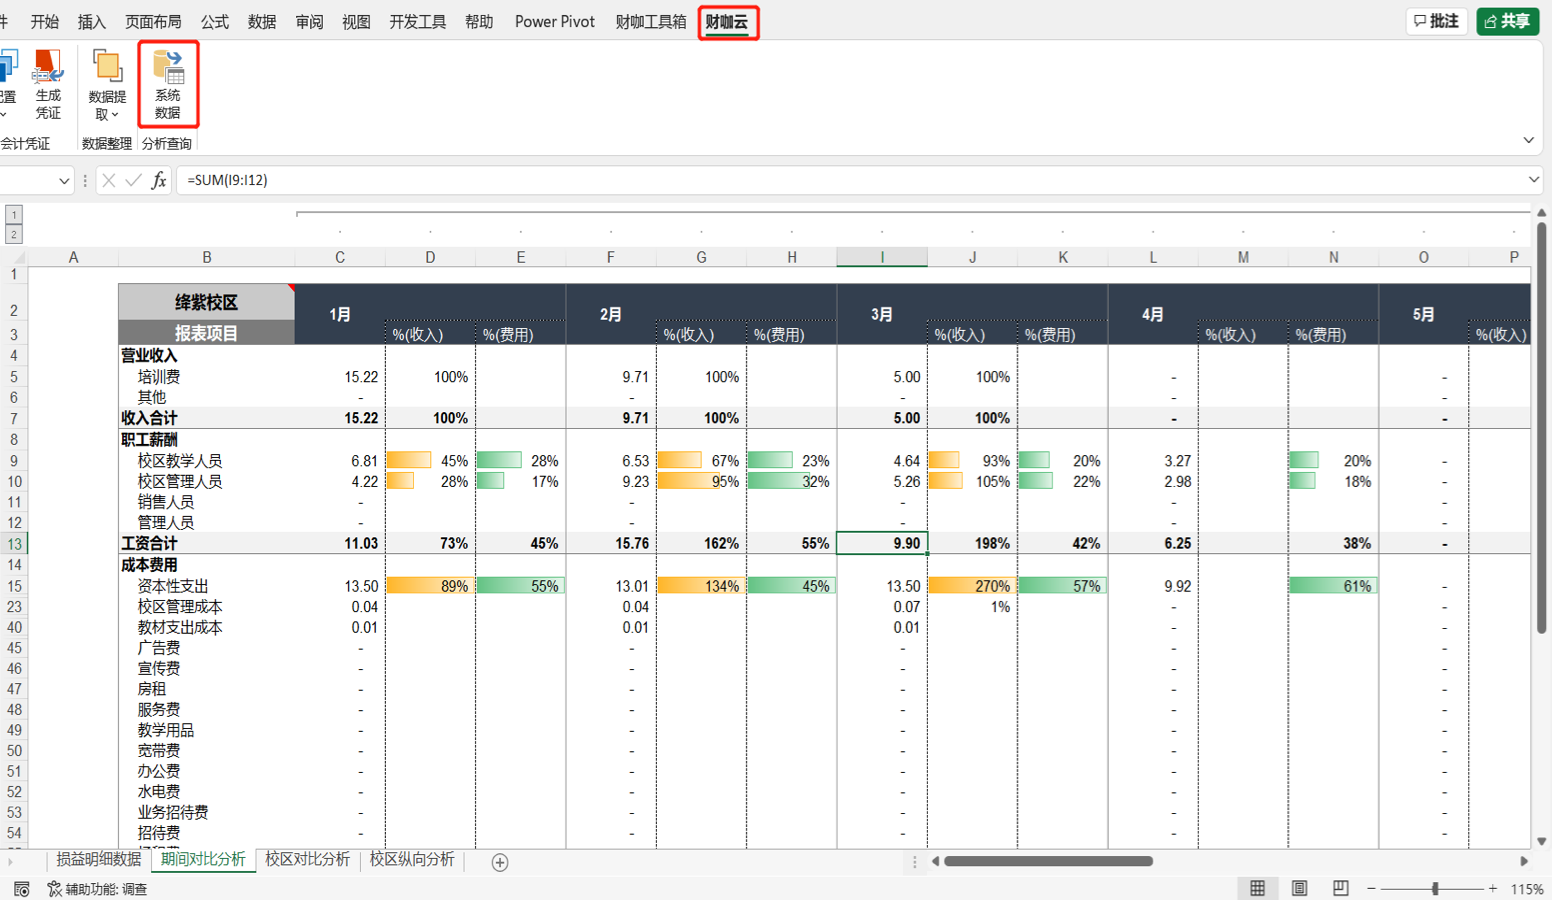Click the zoom slider handle
The height and width of the screenshot is (900, 1552).
point(1435,888)
